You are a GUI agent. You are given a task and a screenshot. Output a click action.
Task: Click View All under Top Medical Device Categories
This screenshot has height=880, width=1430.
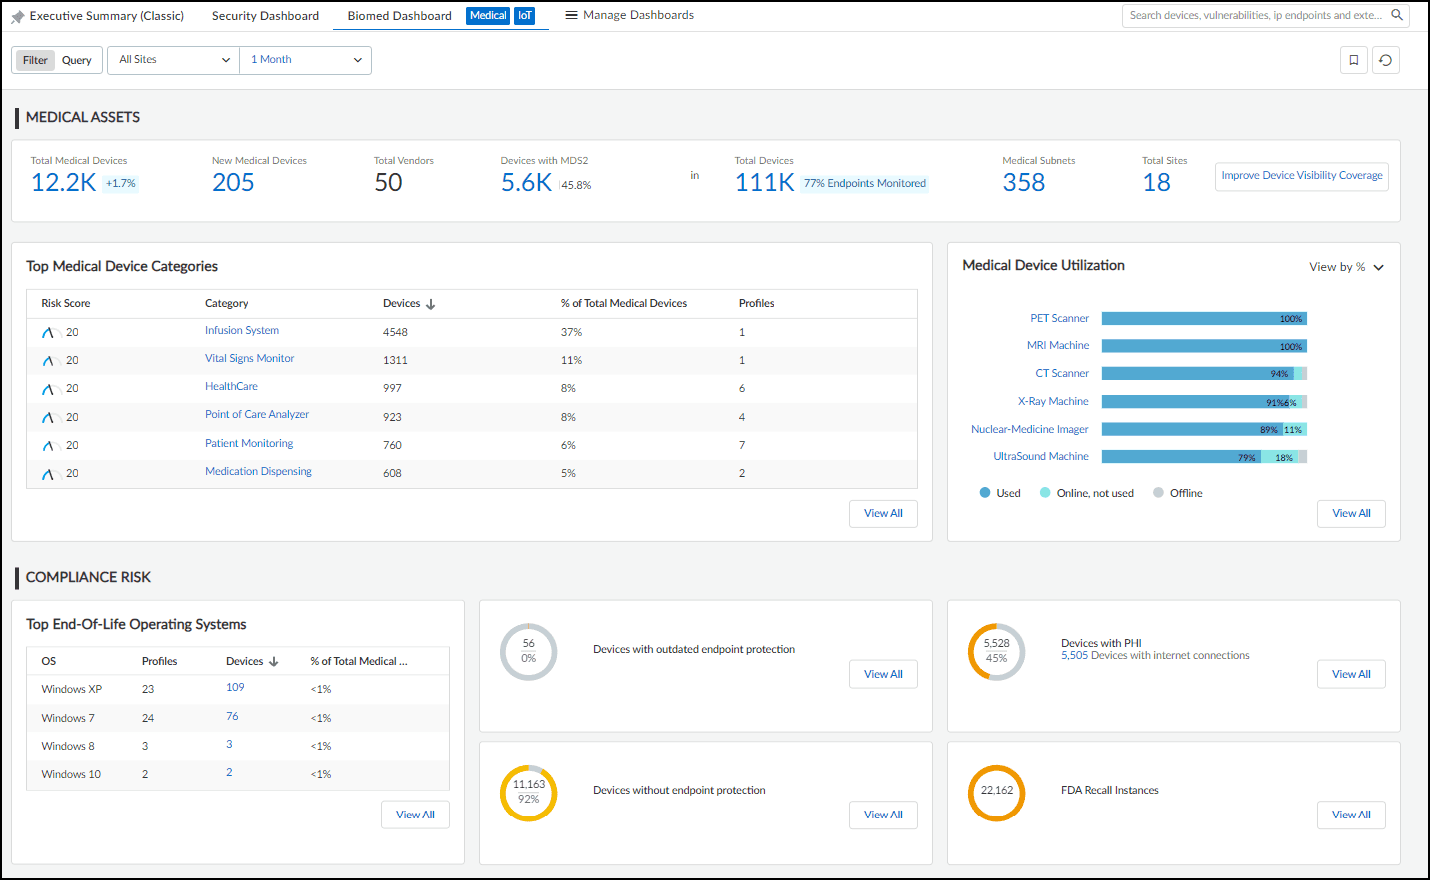[883, 514]
